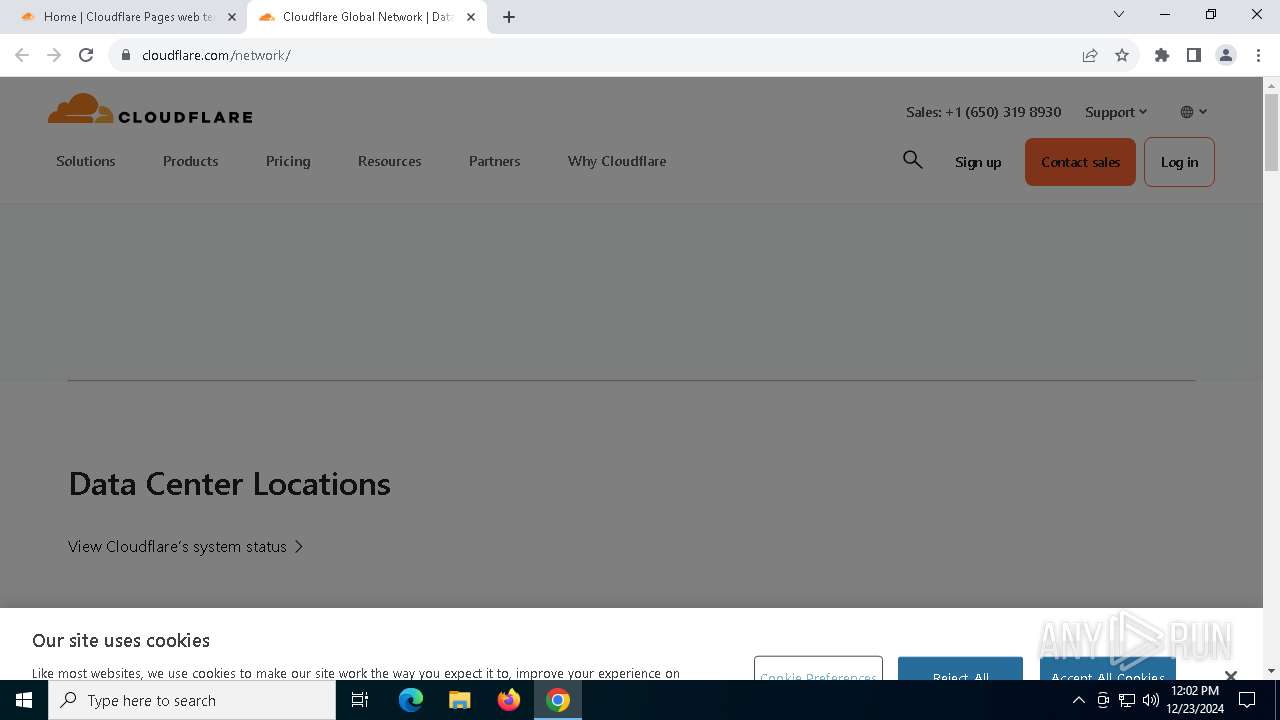Click the address bar URL
This screenshot has width=1280, height=720.
click(x=216, y=55)
